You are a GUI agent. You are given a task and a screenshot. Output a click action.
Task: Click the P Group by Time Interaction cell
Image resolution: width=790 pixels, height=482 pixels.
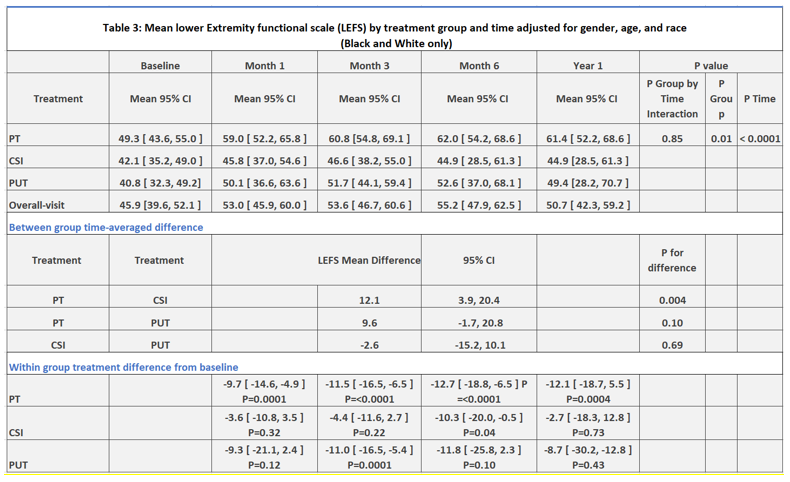(x=672, y=99)
